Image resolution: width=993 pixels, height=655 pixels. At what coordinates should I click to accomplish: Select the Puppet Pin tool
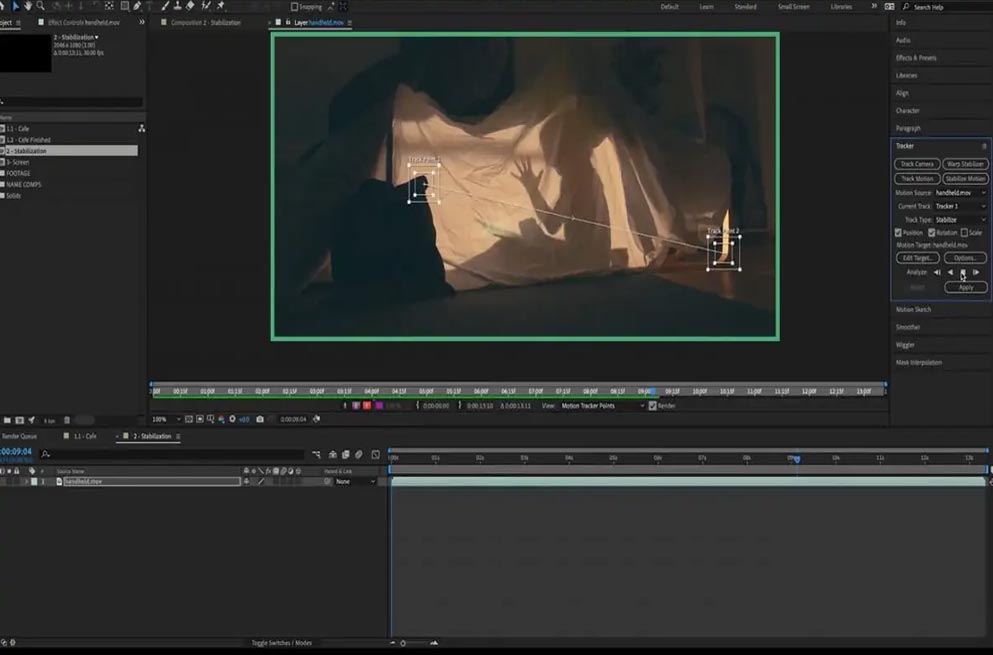[220, 6]
